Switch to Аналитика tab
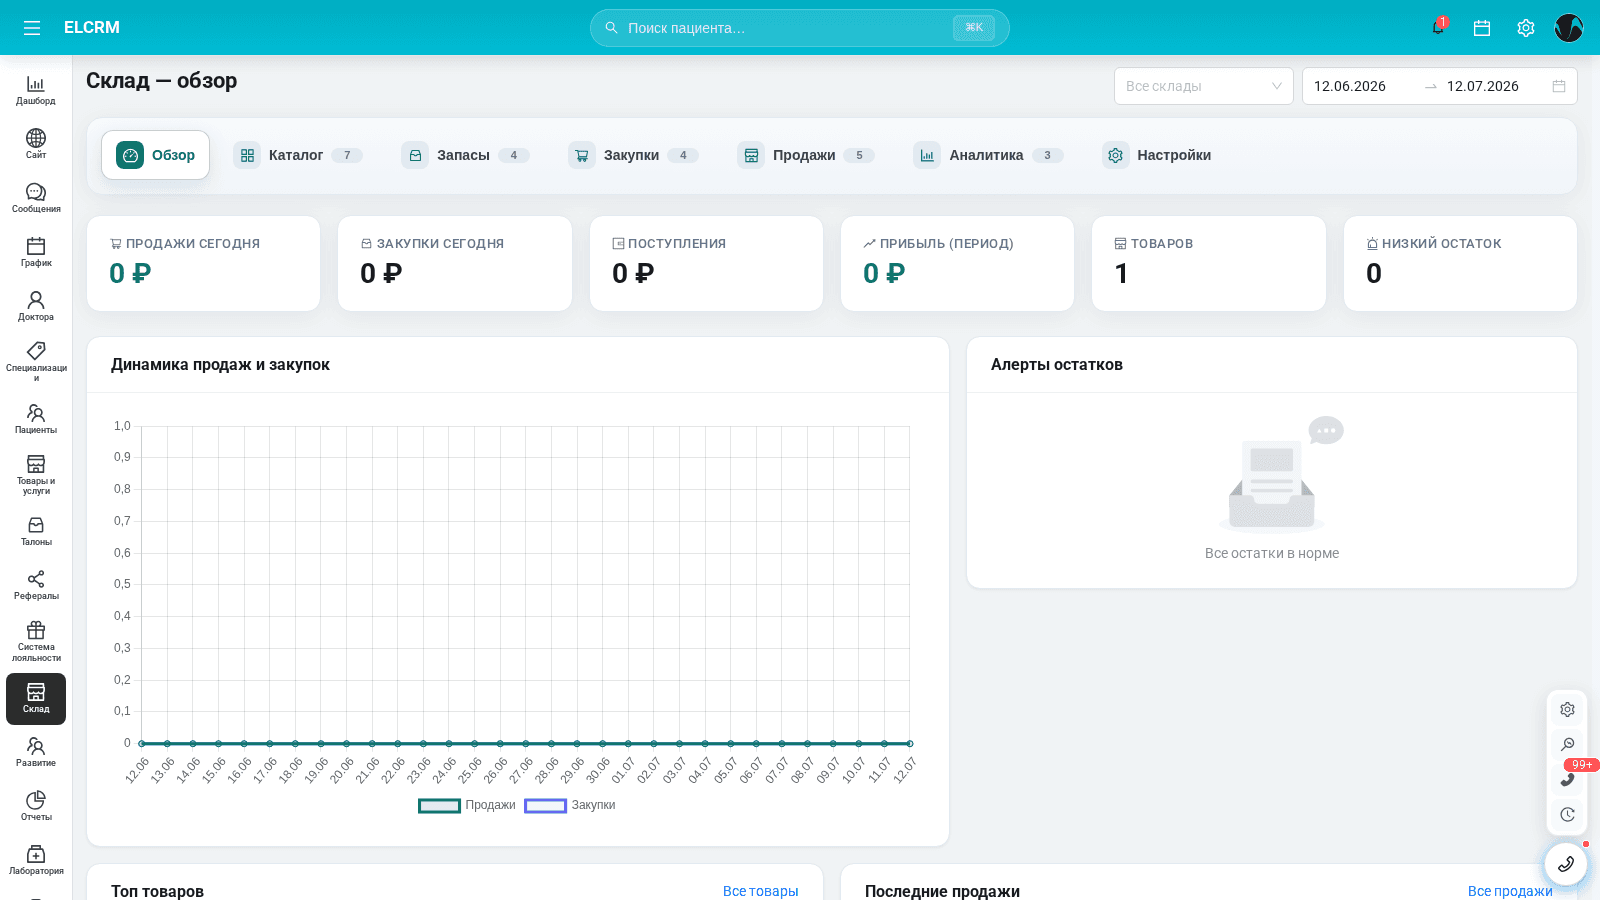The height and width of the screenshot is (900, 1600). click(x=988, y=155)
